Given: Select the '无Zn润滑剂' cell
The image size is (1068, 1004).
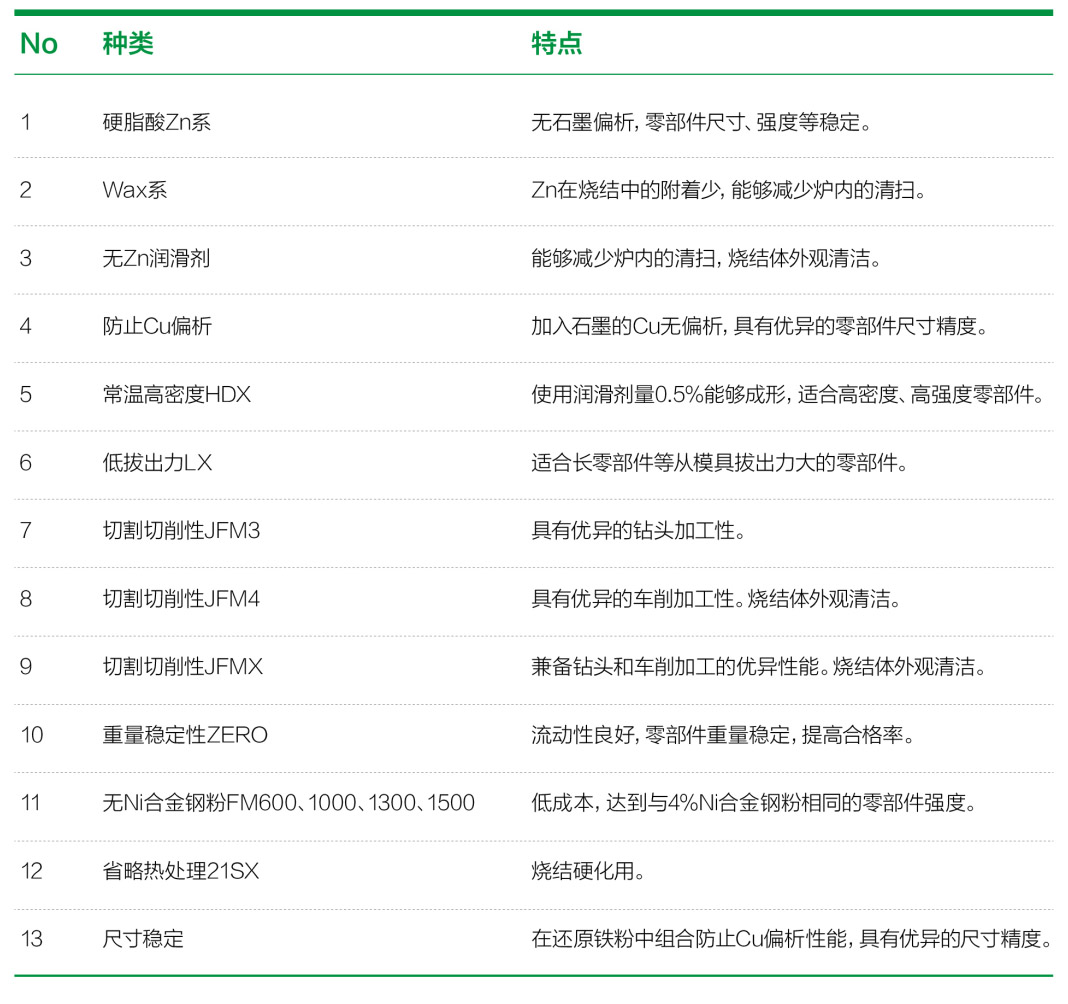Looking at the screenshot, I should click(x=156, y=258).
